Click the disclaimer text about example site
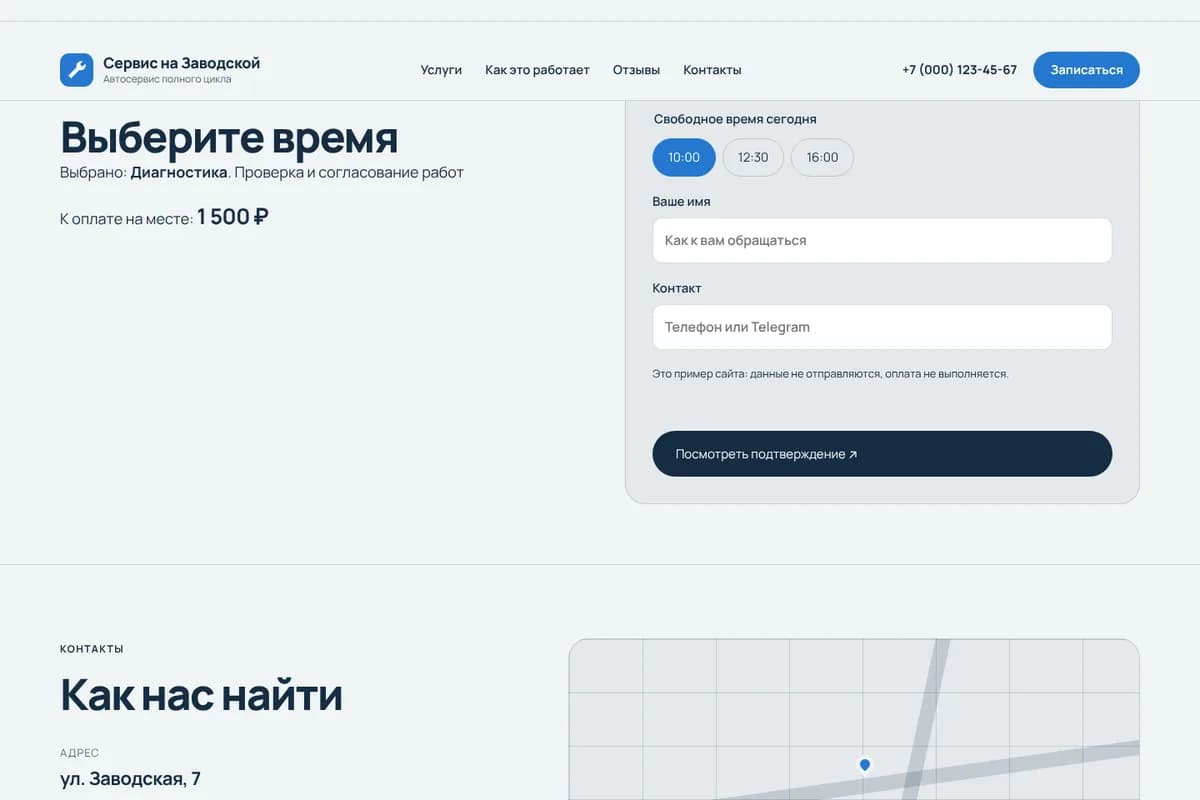 (x=830, y=374)
